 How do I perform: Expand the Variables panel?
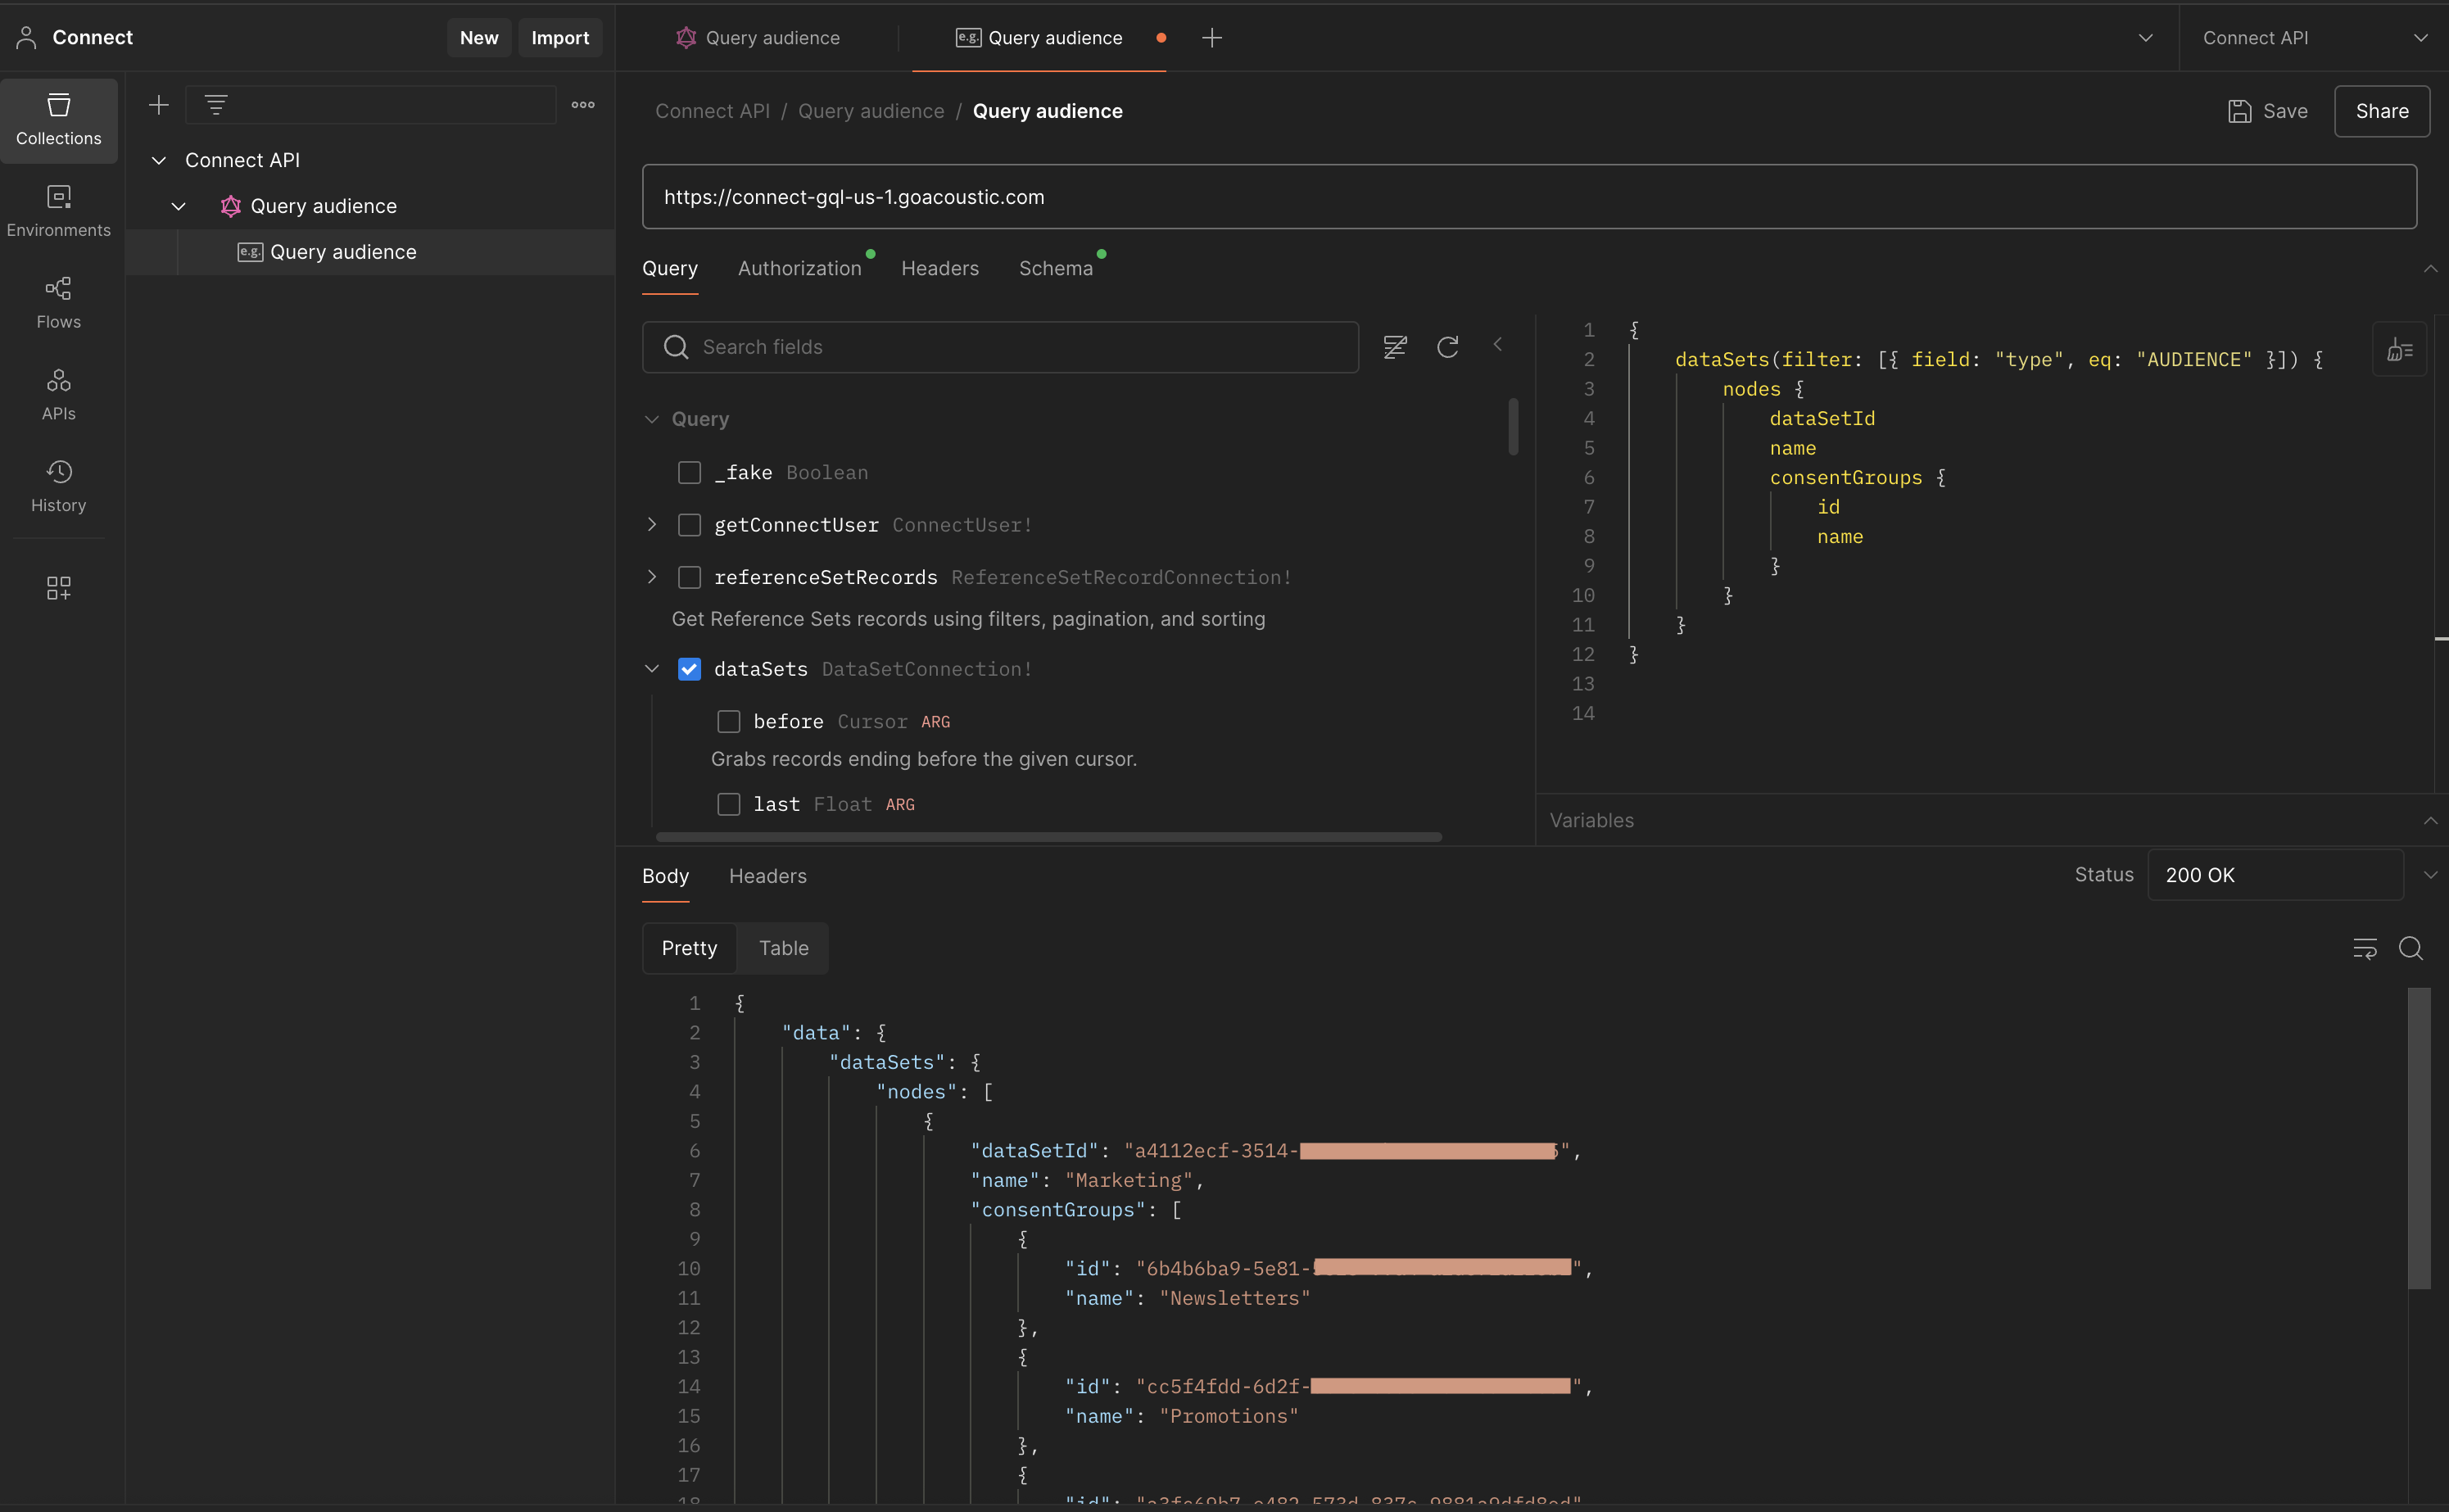[x=2430, y=820]
